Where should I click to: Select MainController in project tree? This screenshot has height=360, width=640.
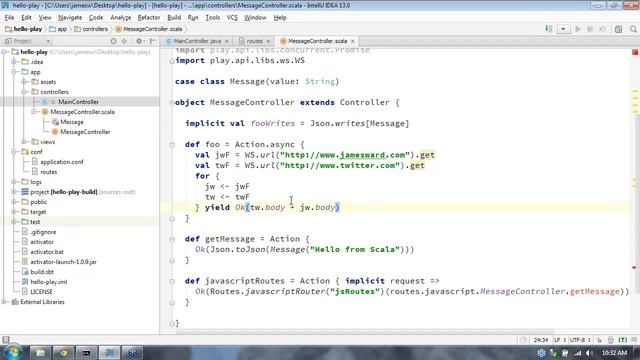pyautogui.click(x=78, y=102)
